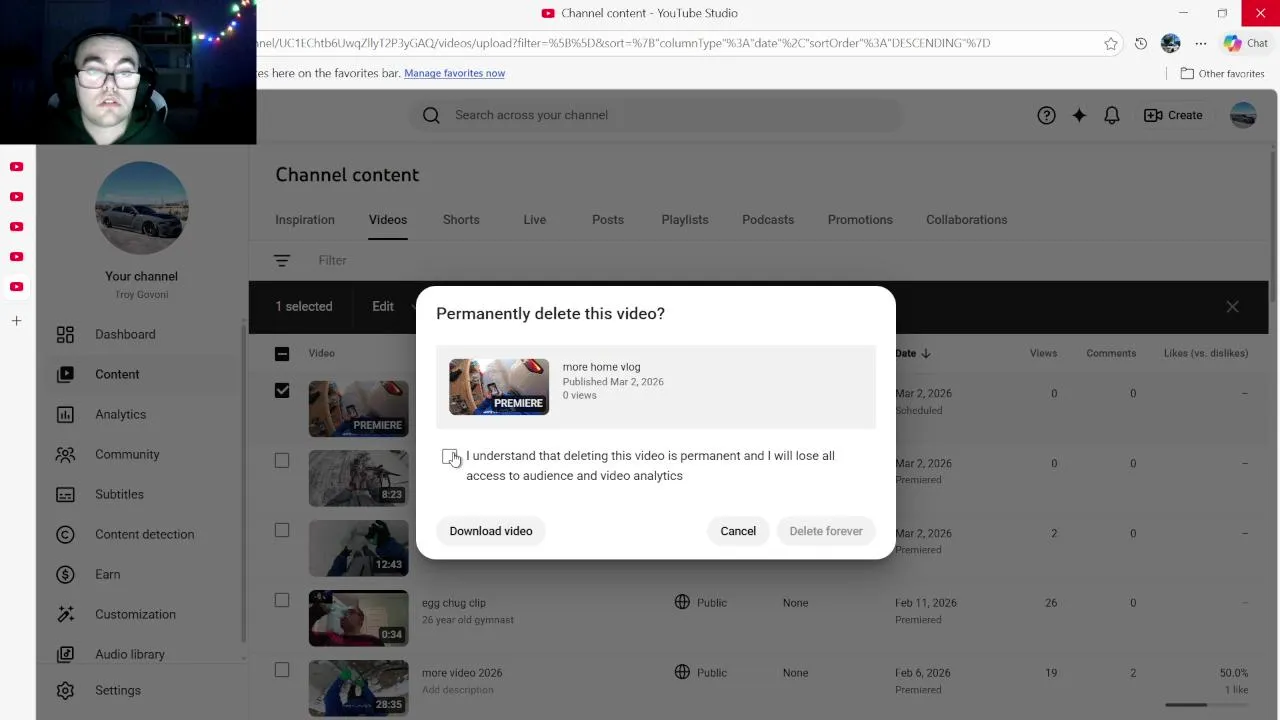Click the 'more video 2026' title
1280x720 pixels.
pyautogui.click(x=462, y=673)
